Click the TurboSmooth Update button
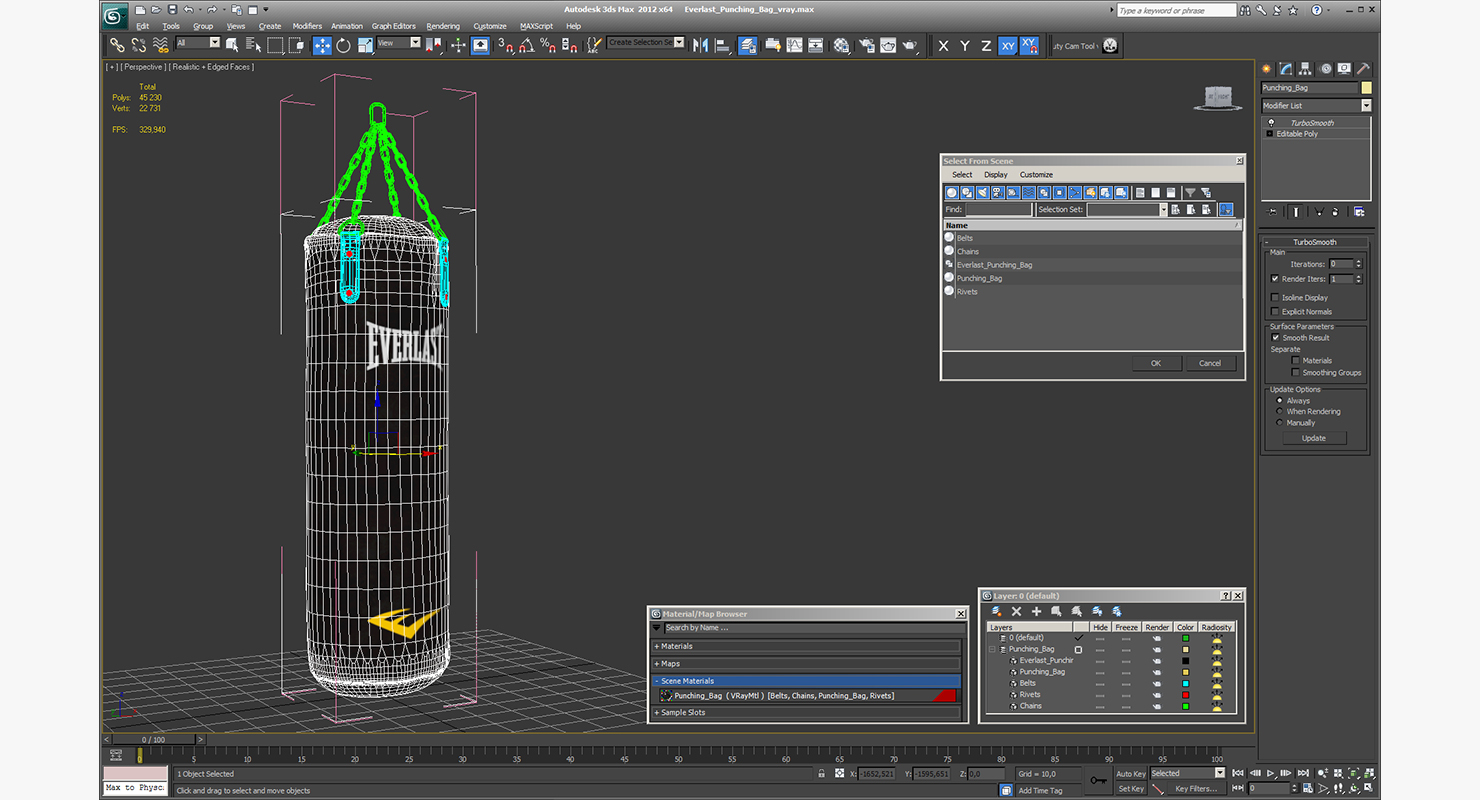1480x800 pixels. [x=1314, y=438]
